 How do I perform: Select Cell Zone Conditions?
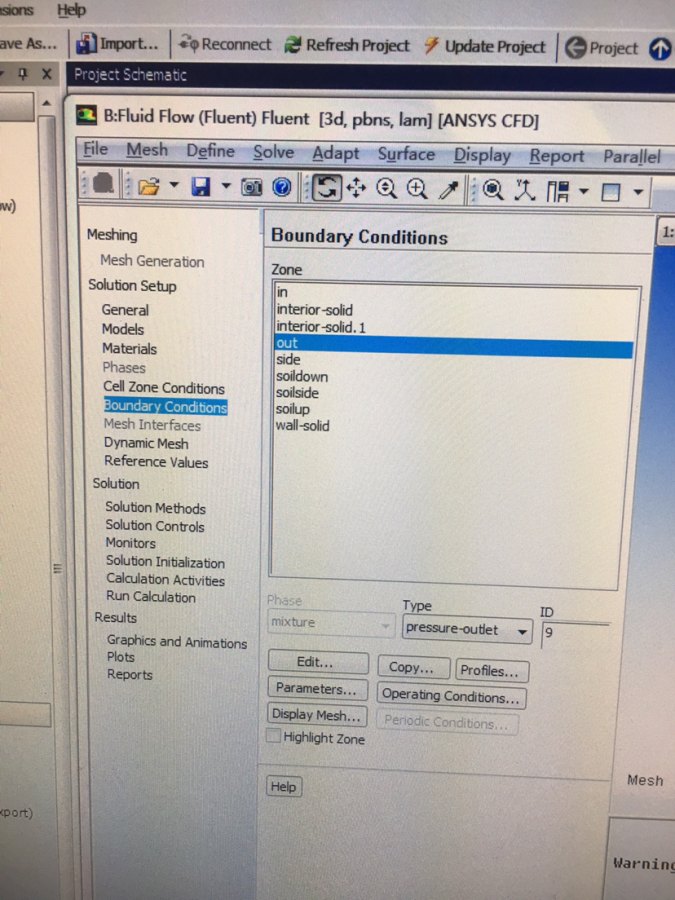tap(164, 388)
